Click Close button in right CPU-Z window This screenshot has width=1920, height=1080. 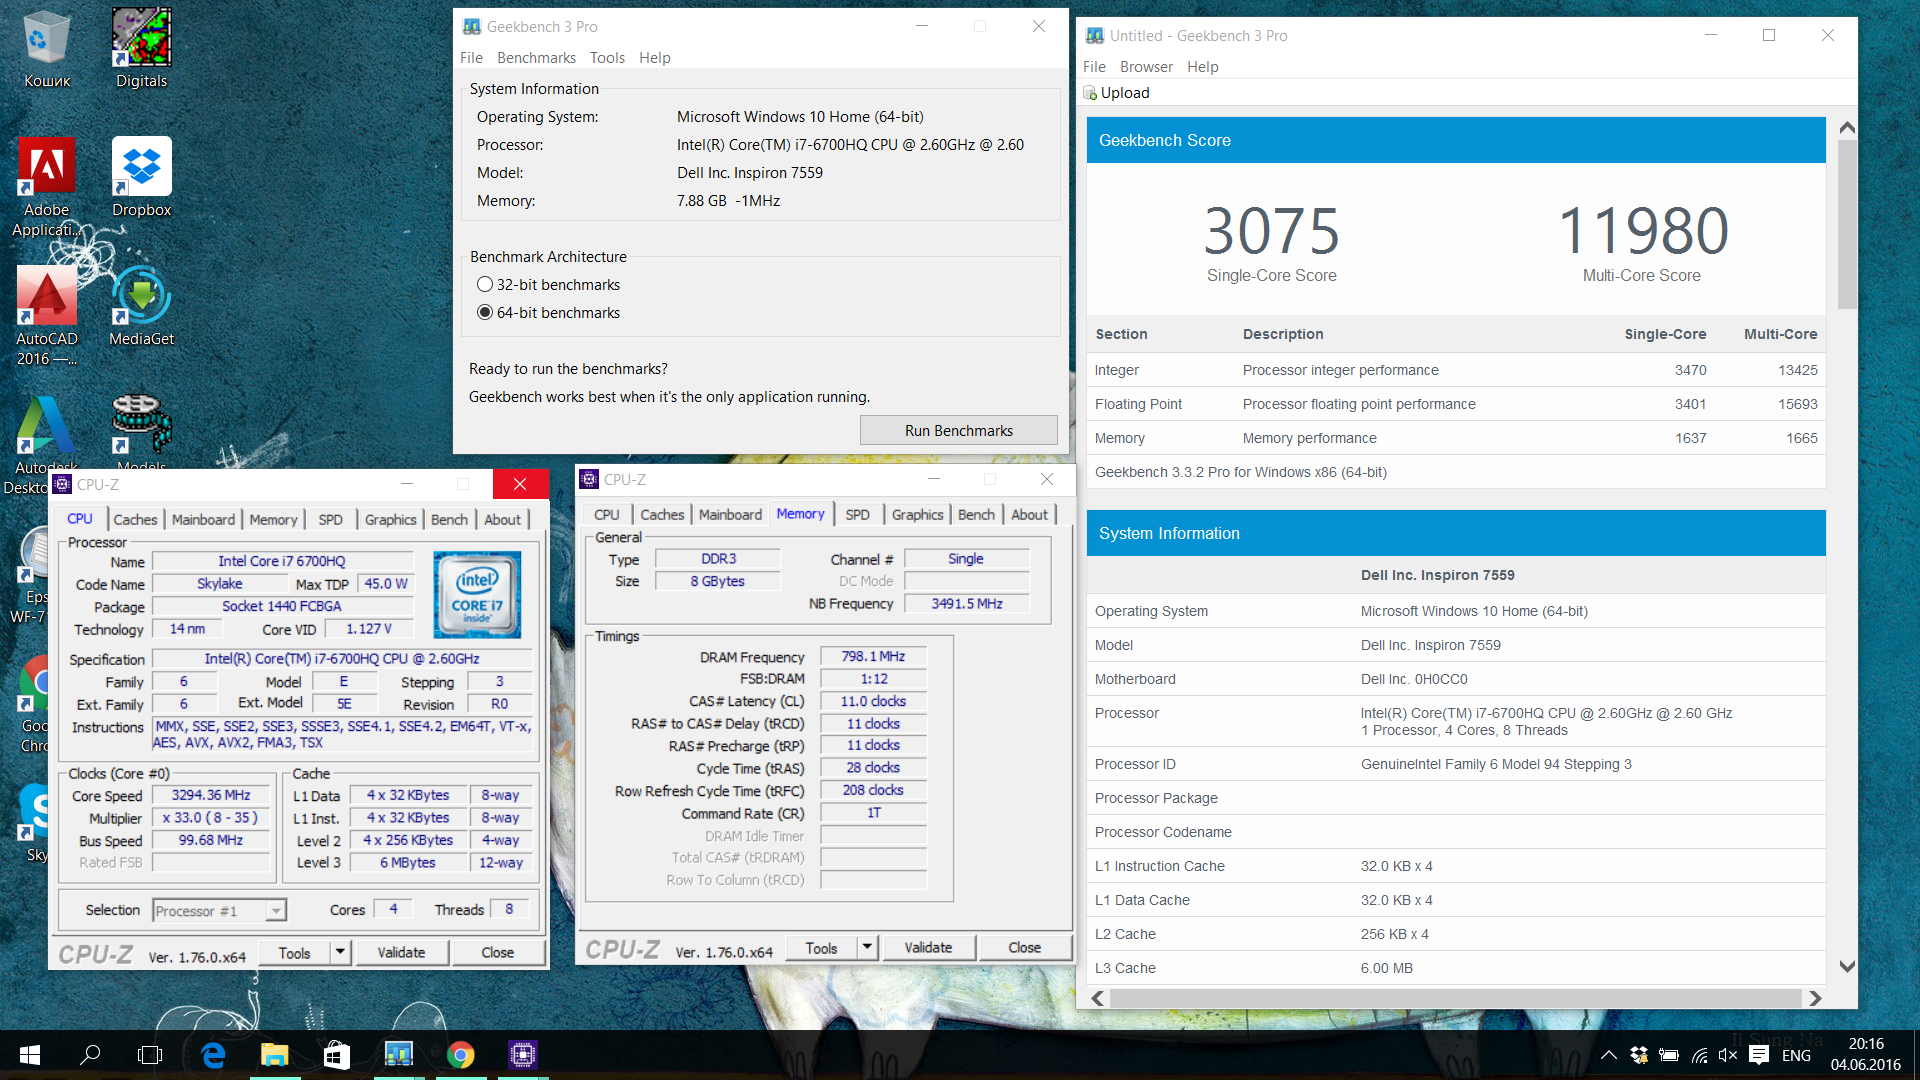[x=1024, y=948]
